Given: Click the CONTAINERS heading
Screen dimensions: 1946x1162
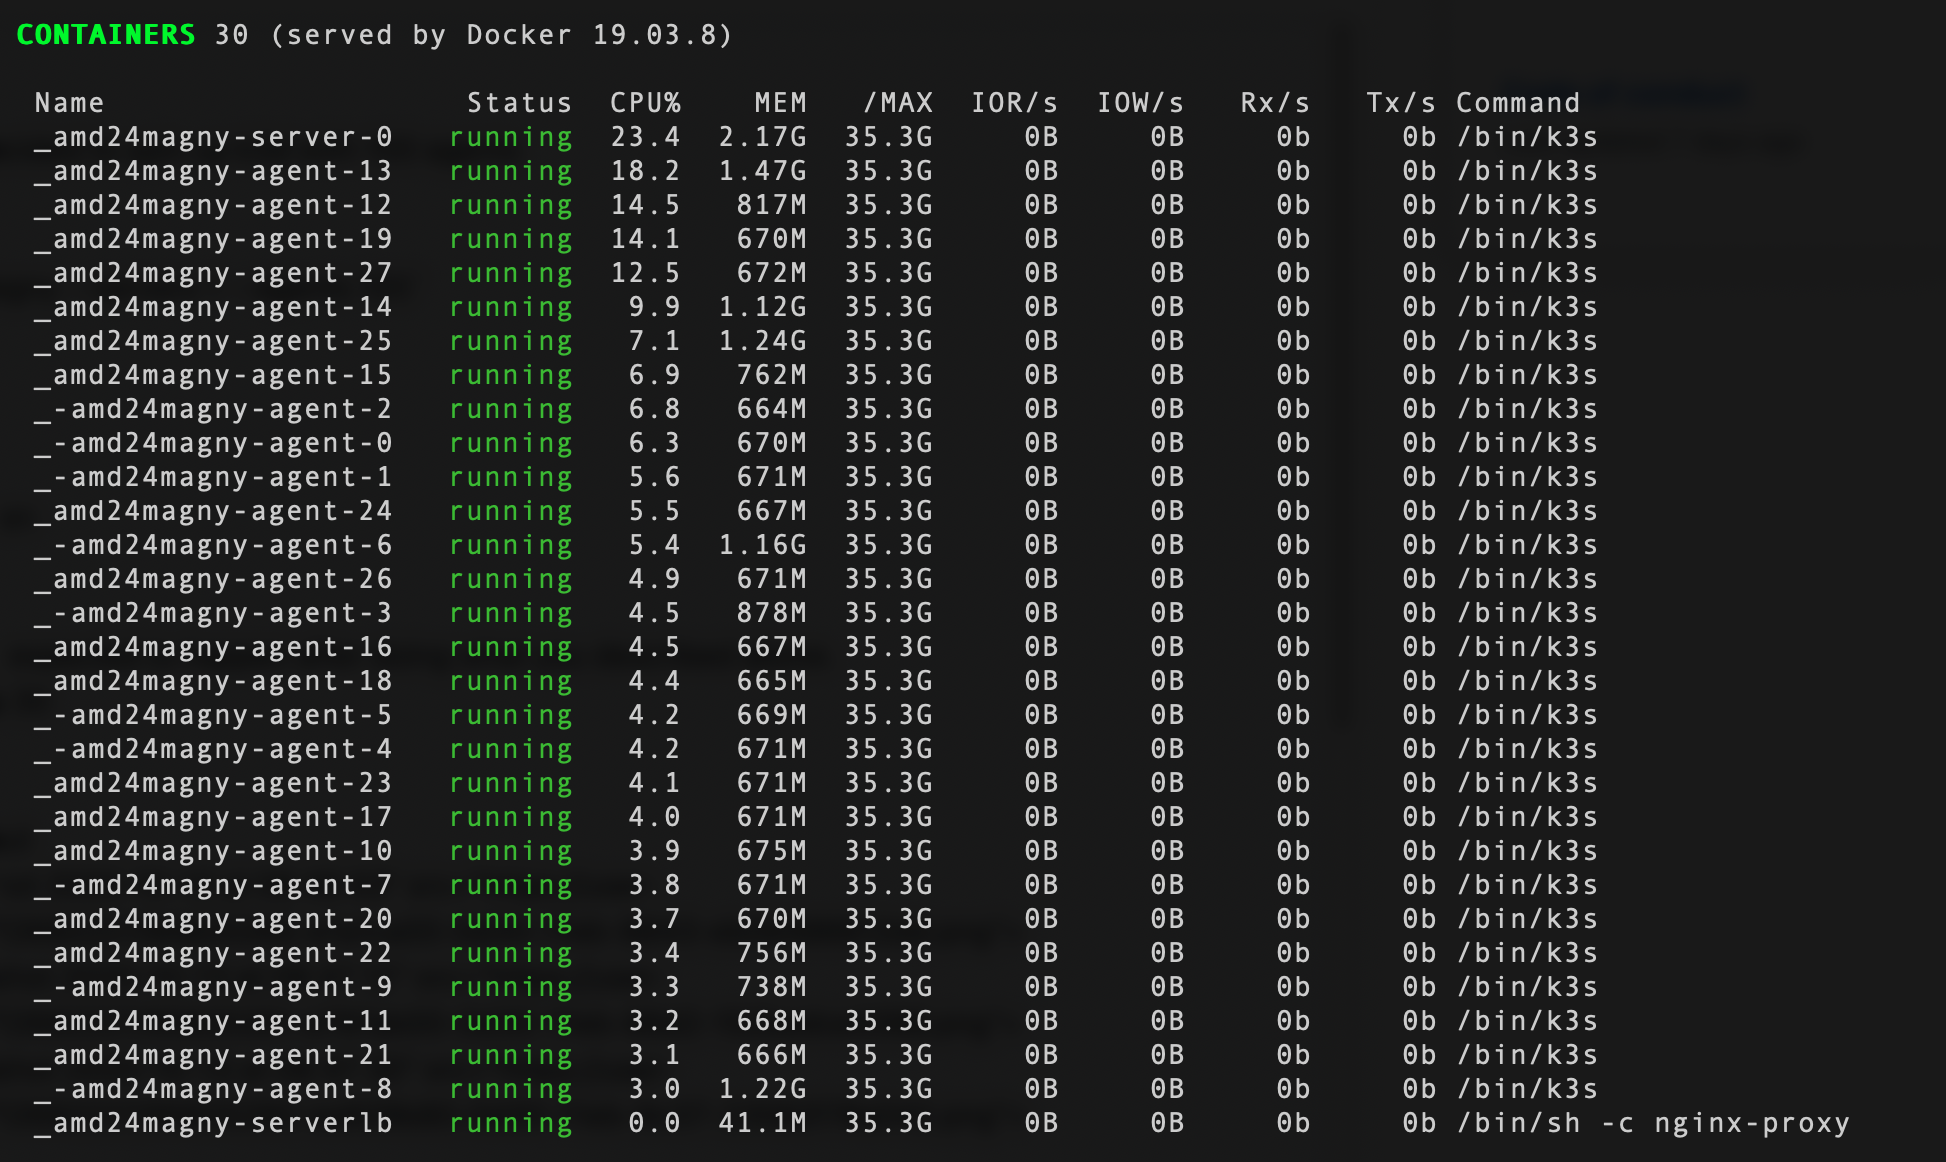Looking at the screenshot, I should (x=106, y=35).
